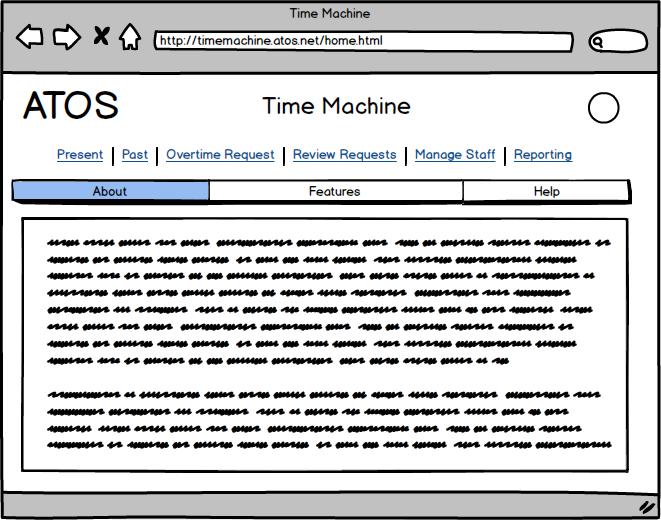Open the Past link
Viewport: 661px width, 520px height.
click(135, 155)
